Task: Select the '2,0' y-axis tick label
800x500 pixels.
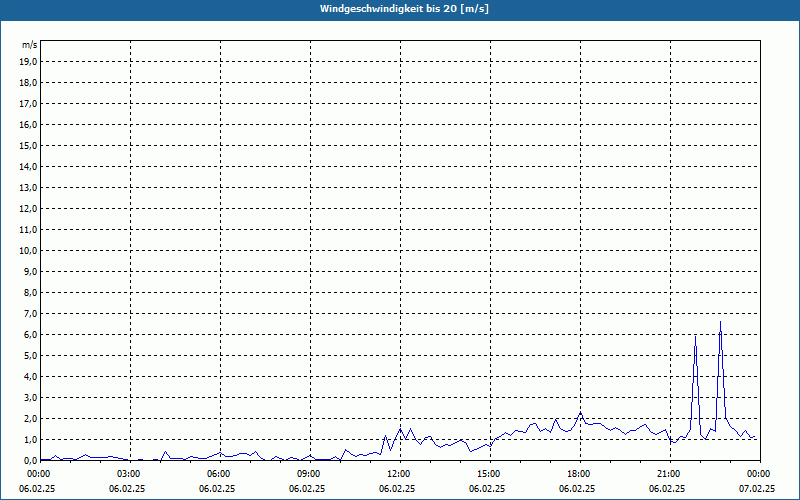Action: [x=30, y=418]
